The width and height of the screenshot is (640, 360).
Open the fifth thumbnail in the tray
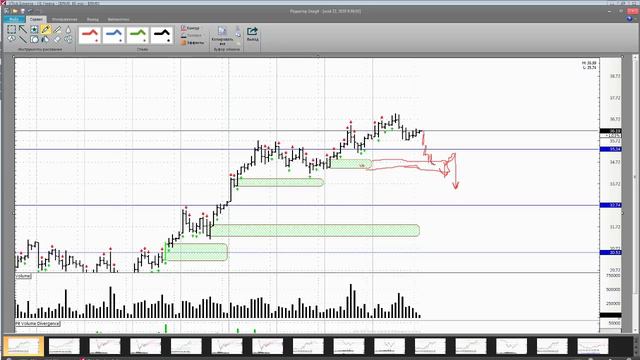(186, 346)
